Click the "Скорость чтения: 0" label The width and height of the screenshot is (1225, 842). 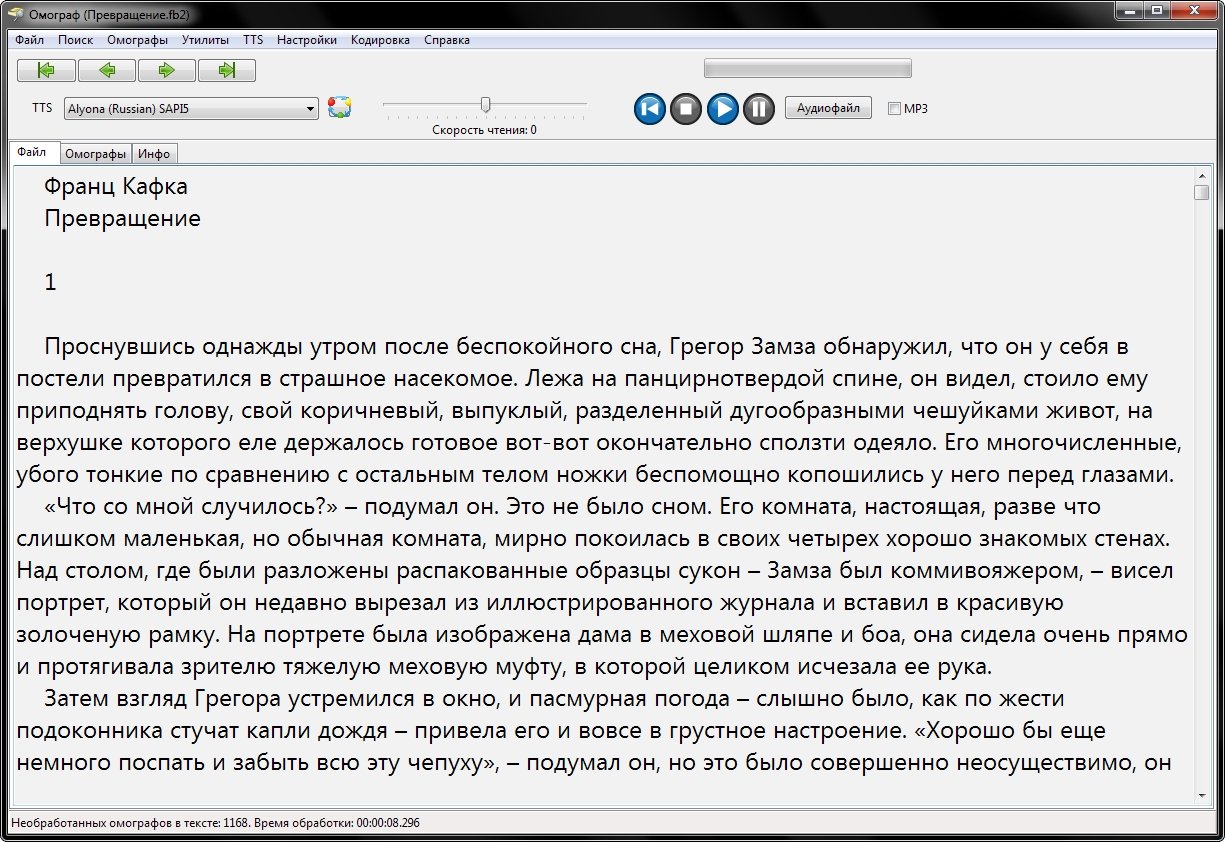(485, 130)
